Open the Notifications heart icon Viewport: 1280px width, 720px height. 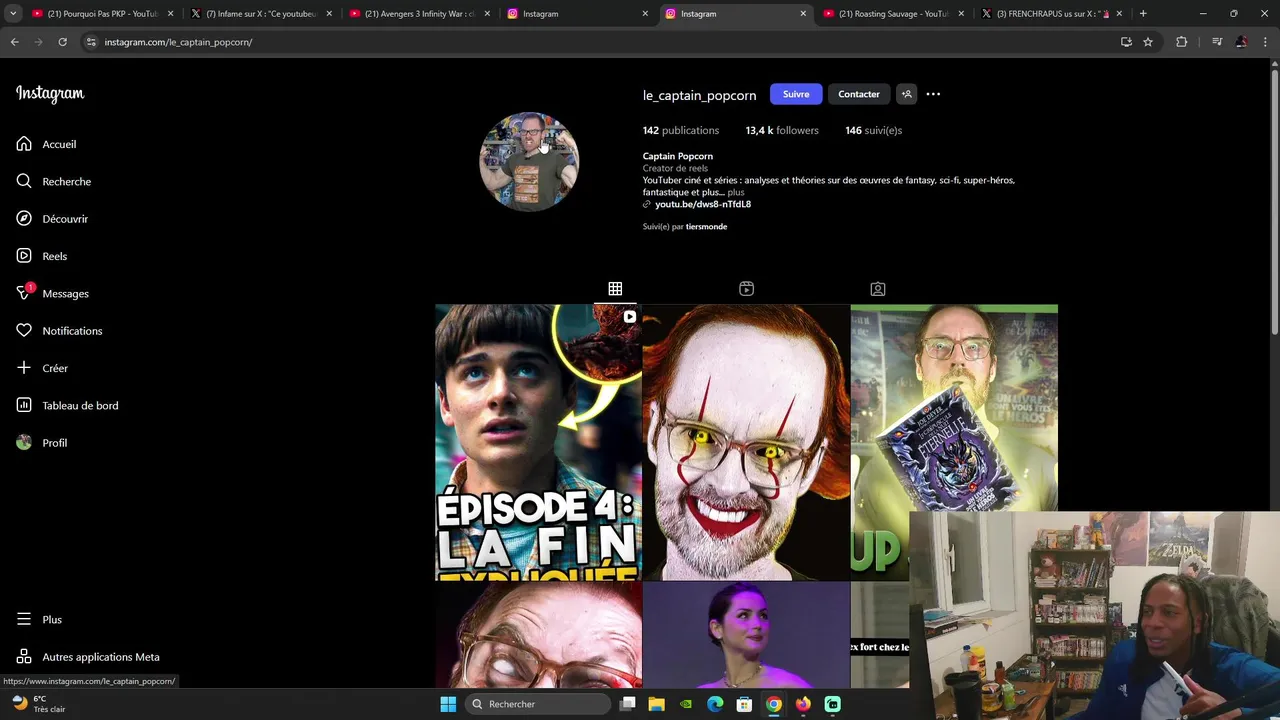(x=24, y=330)
